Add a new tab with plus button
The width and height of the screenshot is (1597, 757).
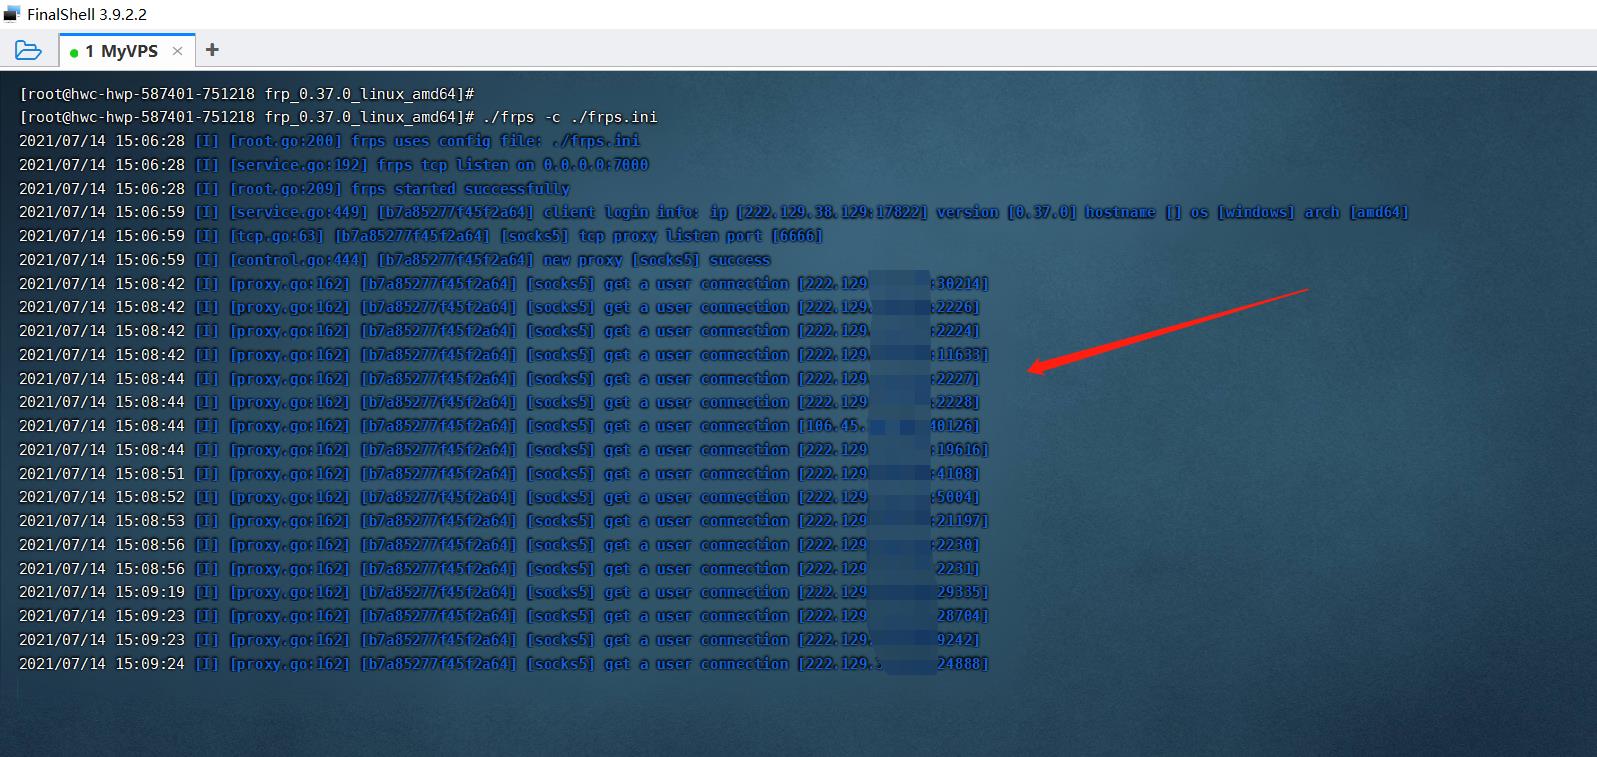pyautogui.click(x=211, y=50)
